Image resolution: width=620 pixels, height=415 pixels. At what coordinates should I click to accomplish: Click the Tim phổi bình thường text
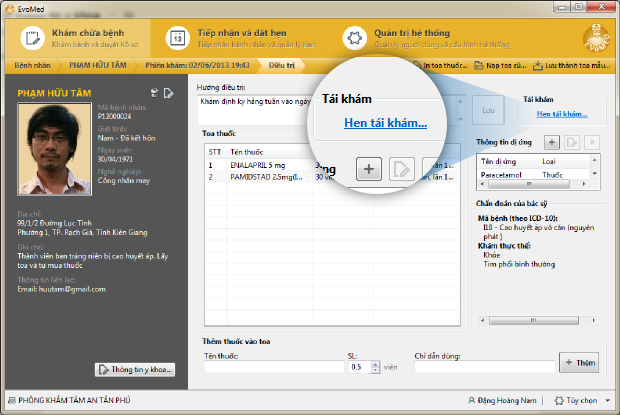click(519, 264)
